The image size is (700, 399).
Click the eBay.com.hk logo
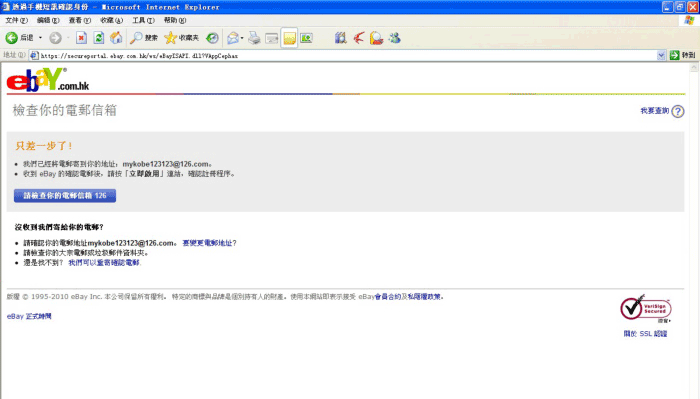pos(48,80)
